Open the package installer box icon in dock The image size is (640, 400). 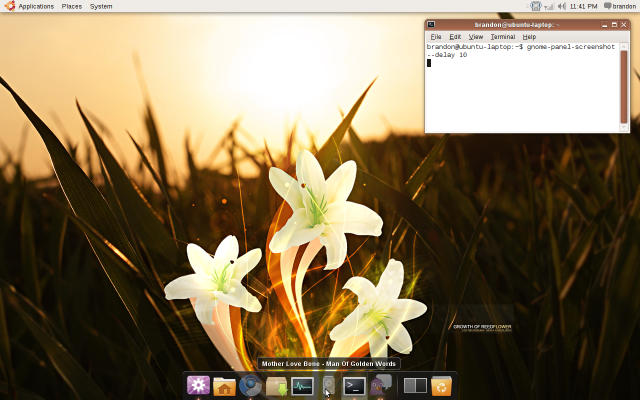[276, 386]
